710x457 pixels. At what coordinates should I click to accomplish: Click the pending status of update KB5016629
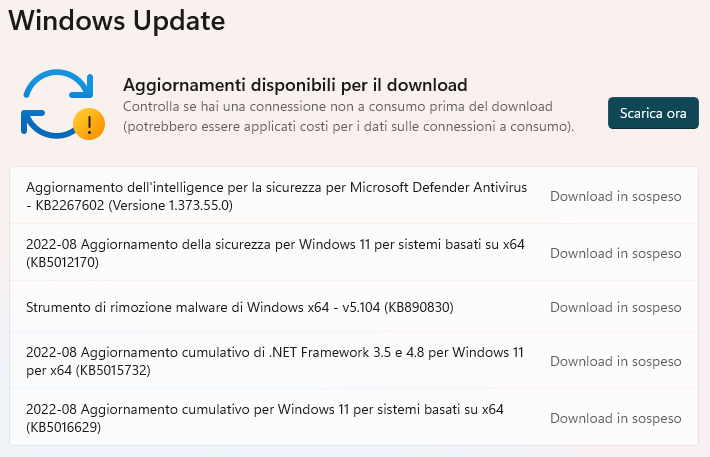(x=615, y=418)
